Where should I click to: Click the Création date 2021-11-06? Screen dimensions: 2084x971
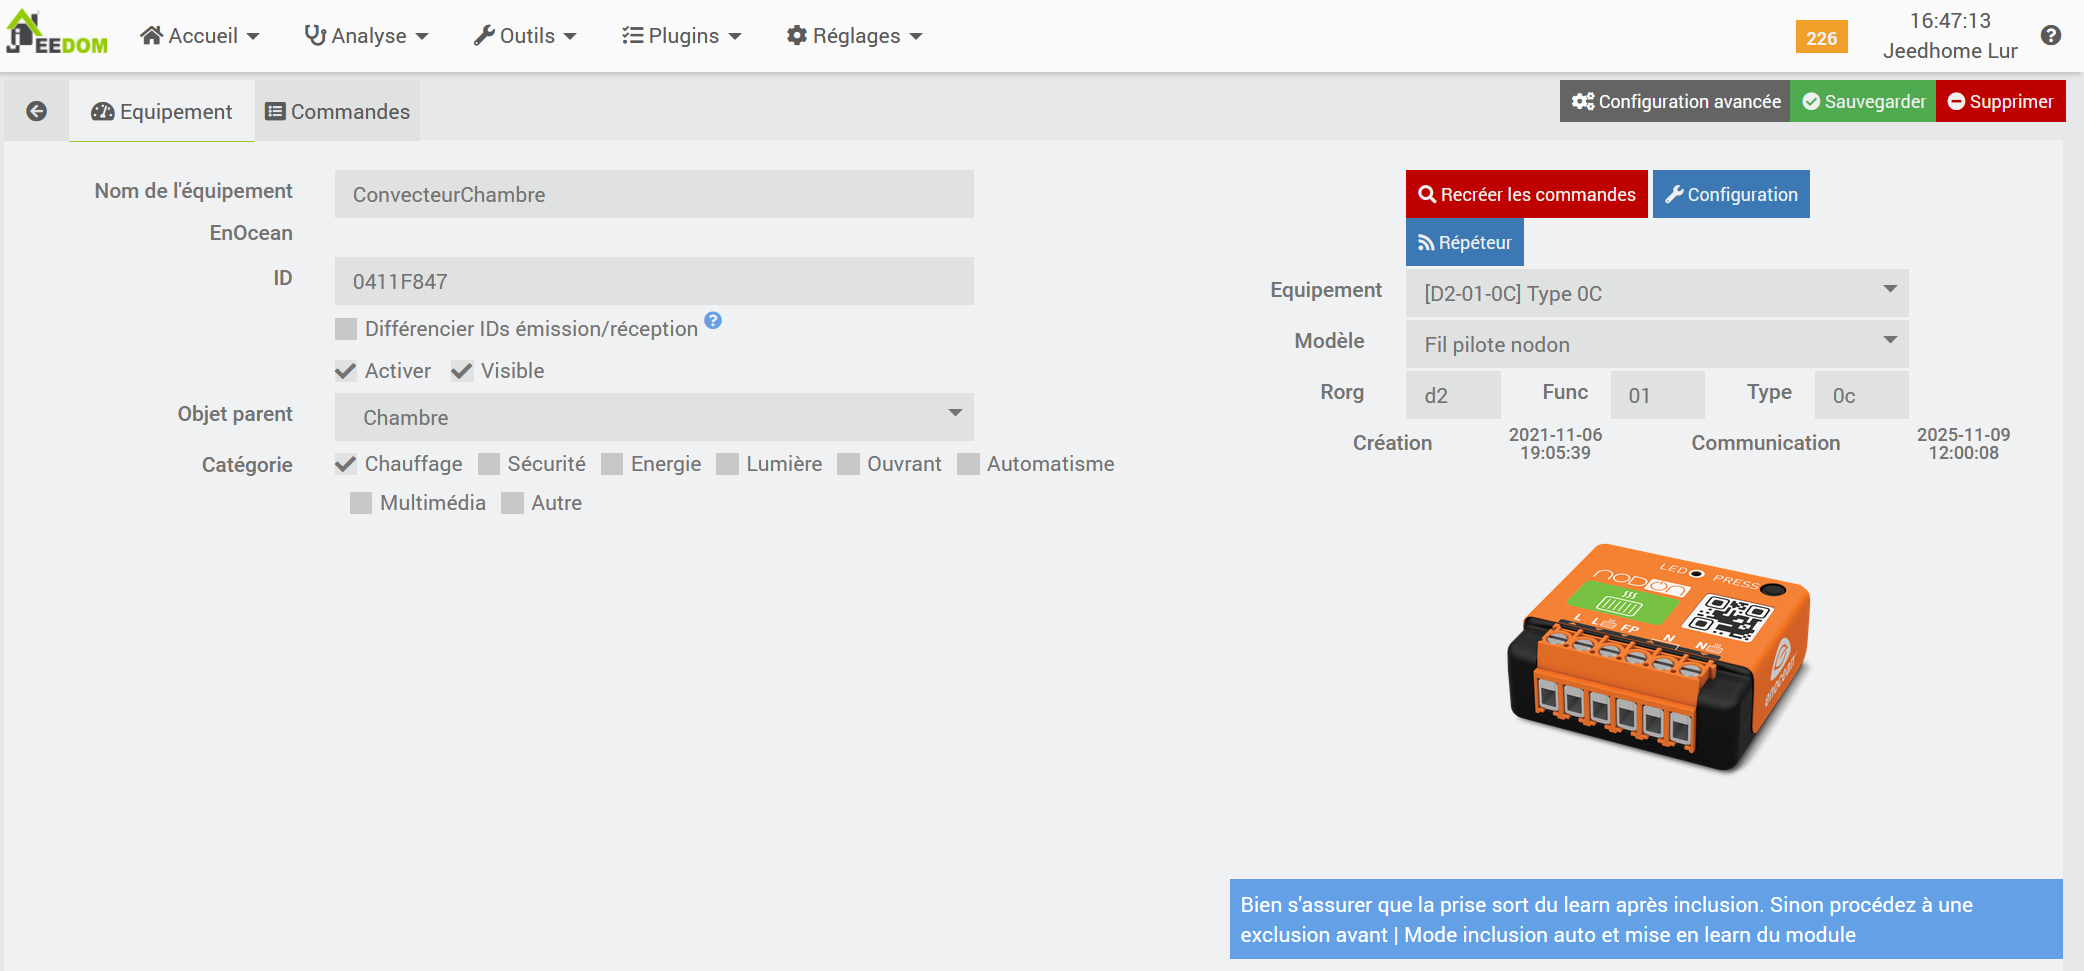click(1555, 444)
